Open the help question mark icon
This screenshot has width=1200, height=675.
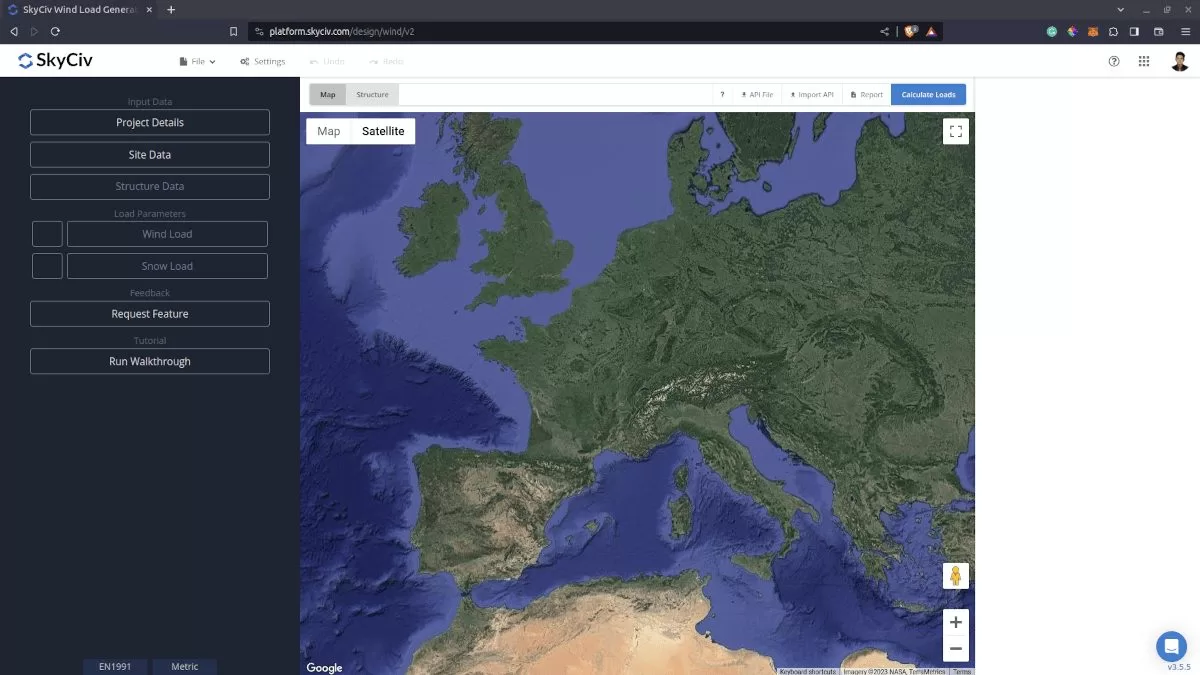tap(1114, 61)
